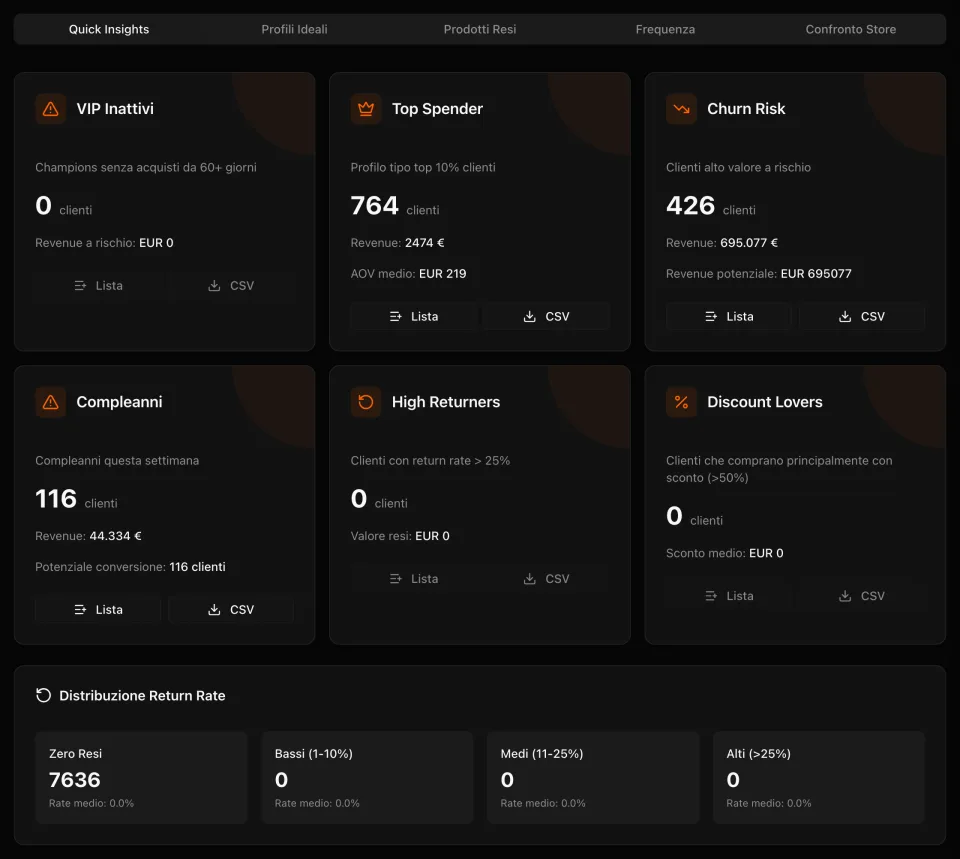Screen dimensions: 960x859
Task: Click the Compleanni count 116
Action: pos(56,499)
